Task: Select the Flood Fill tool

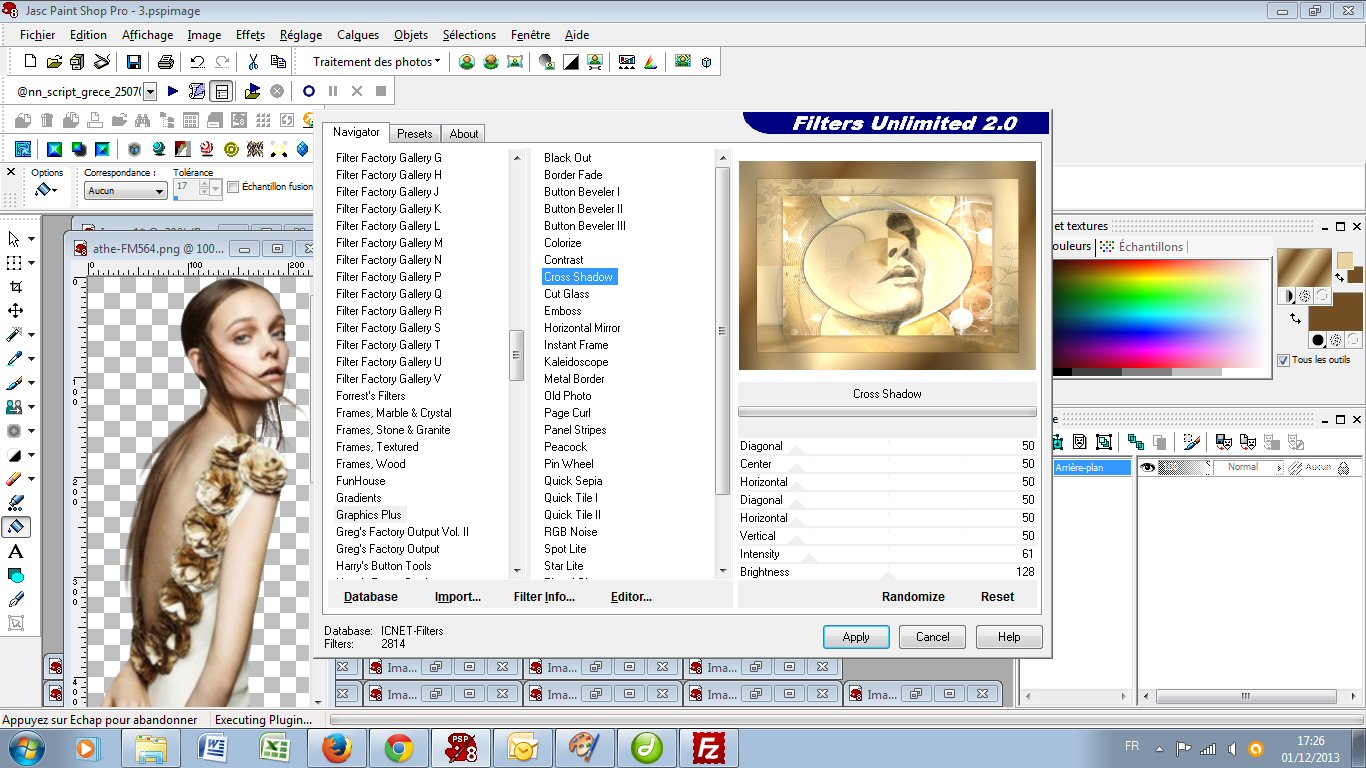Action: [16, 527]
